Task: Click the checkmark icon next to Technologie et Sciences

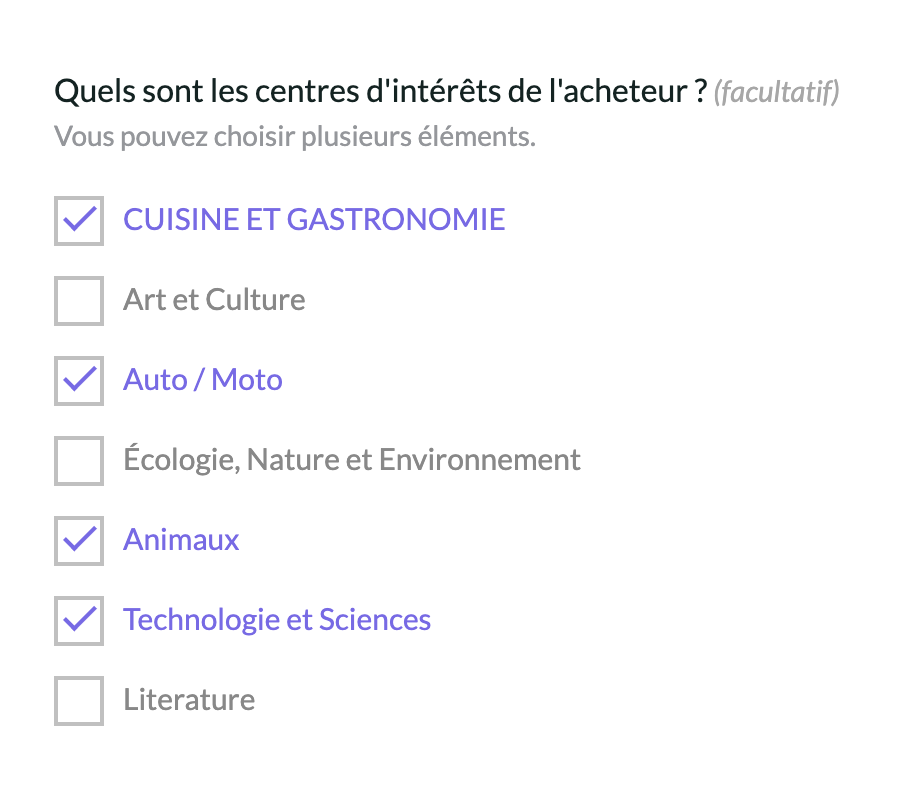Action: [79, 619]
